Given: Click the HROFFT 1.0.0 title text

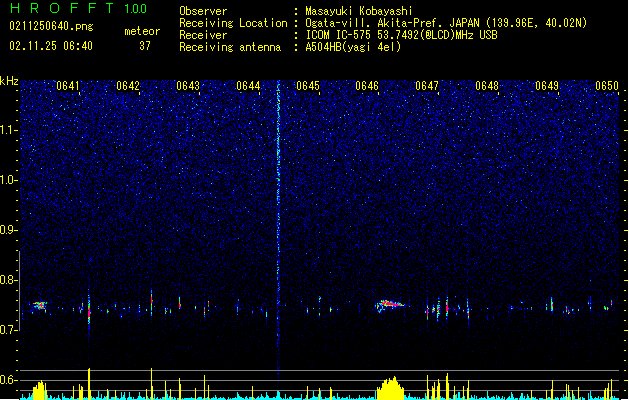Looking at the screenshot, I should click(79, 8).
